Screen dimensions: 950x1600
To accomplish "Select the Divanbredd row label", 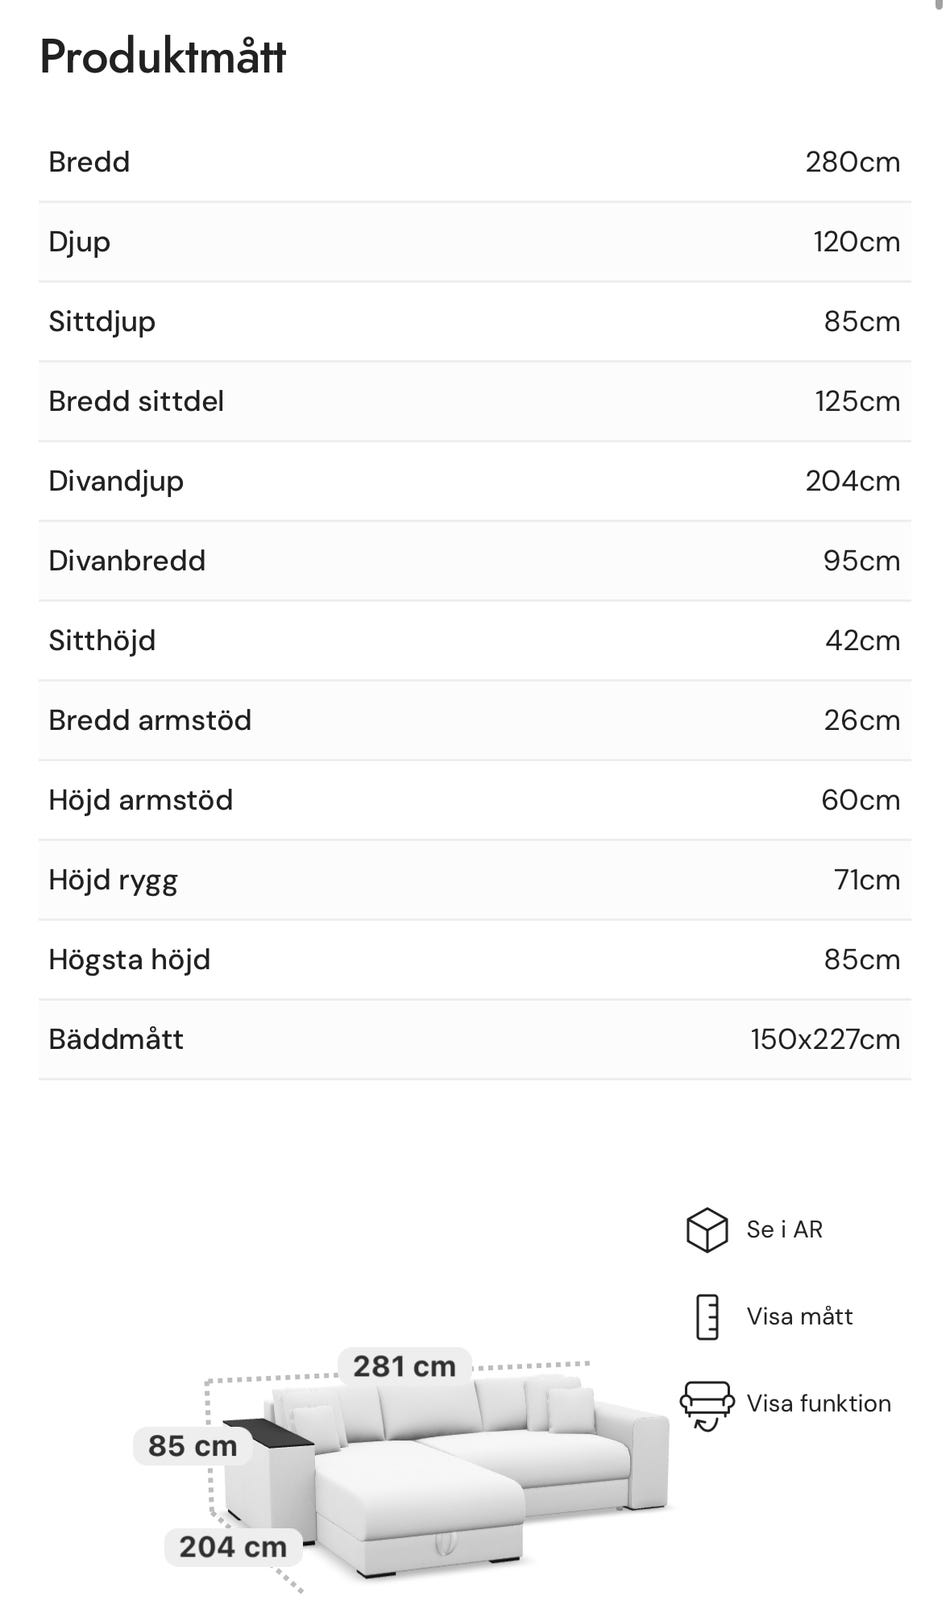I will [x=127, y=561].
